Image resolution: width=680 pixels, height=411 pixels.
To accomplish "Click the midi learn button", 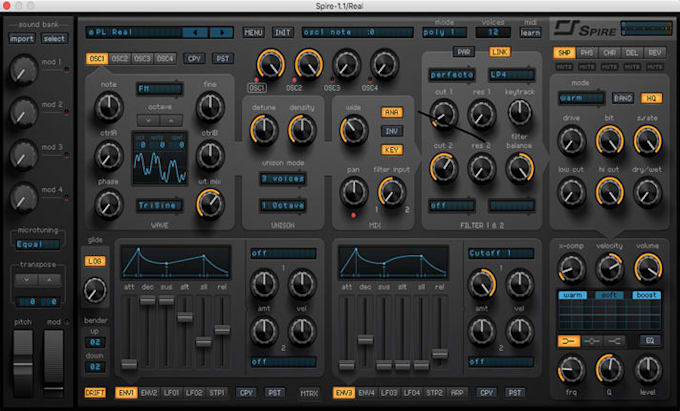I will pos(530,33).
